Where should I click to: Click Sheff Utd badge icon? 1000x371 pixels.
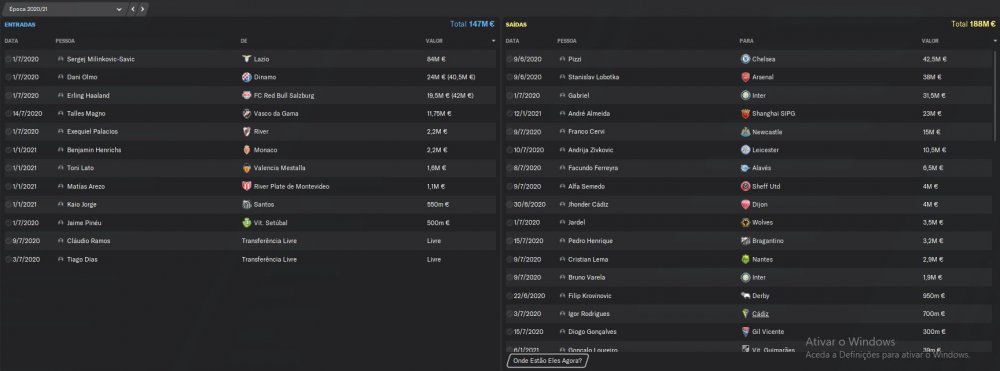(x=745, y=186)
